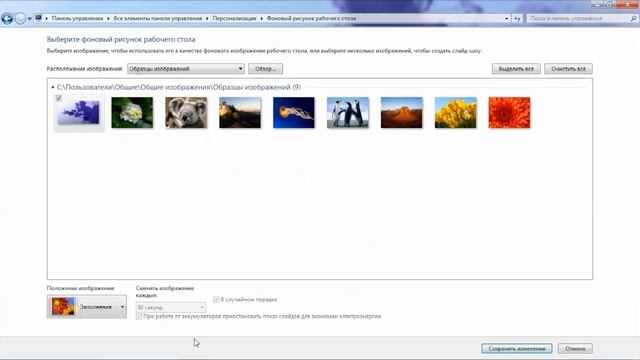The width and height of the screenshot is (640, 360).
Task: Open the 'Заполнение' picture position dropdown
Action: [x=87, y=307]
